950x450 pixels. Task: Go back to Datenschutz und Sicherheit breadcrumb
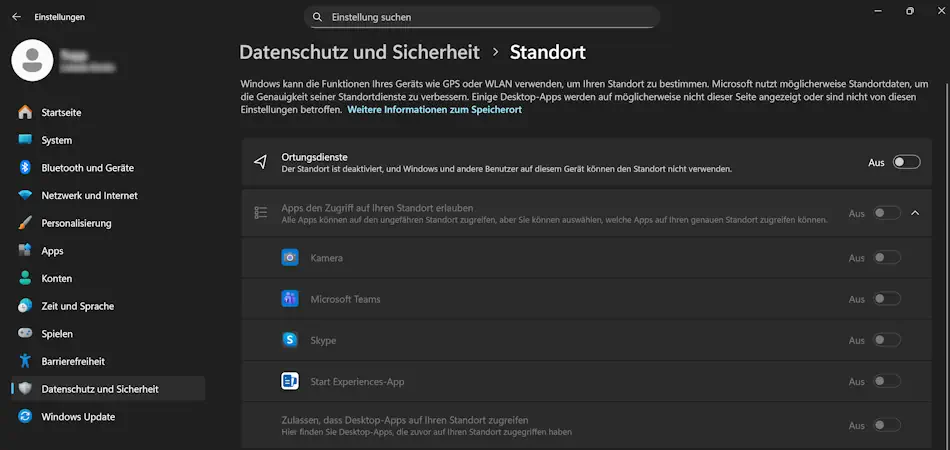pos(359,53)
